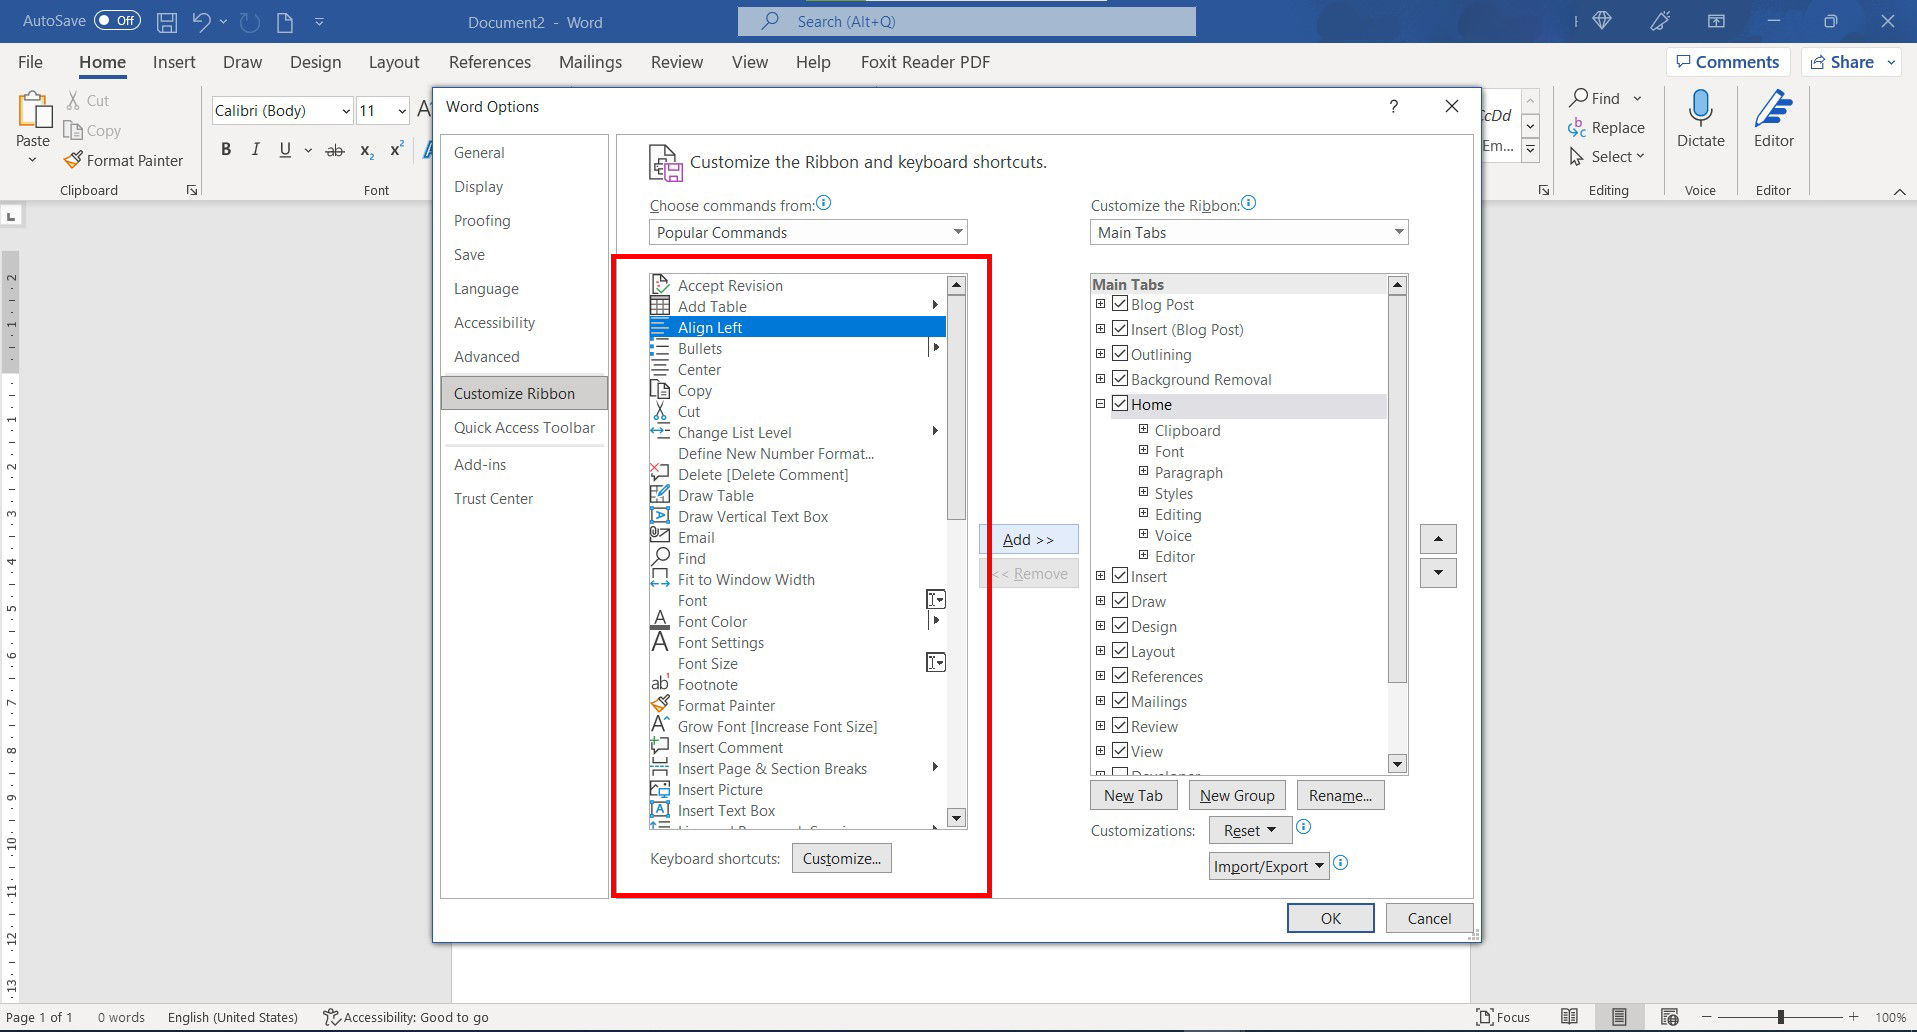Image resolution: width=1917 pixels, height=1032 pixels.
Task: Open the Main Tabs dropdown
Action: [1249, 232]
